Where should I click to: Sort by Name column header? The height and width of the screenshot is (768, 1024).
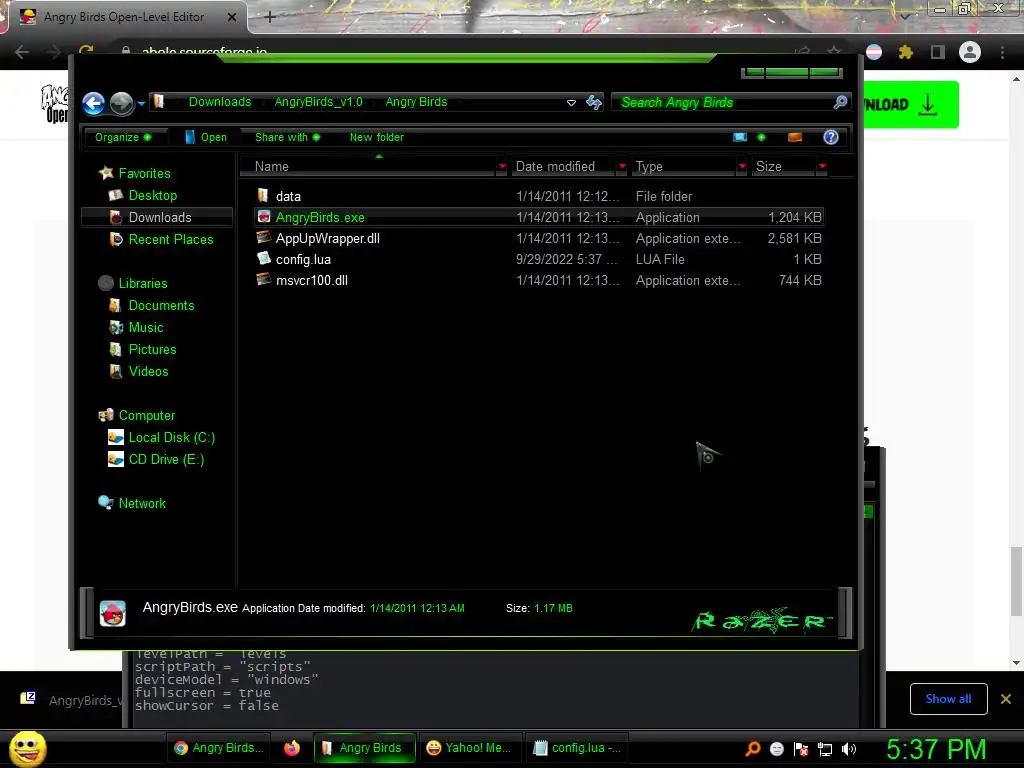pos(369,167)
